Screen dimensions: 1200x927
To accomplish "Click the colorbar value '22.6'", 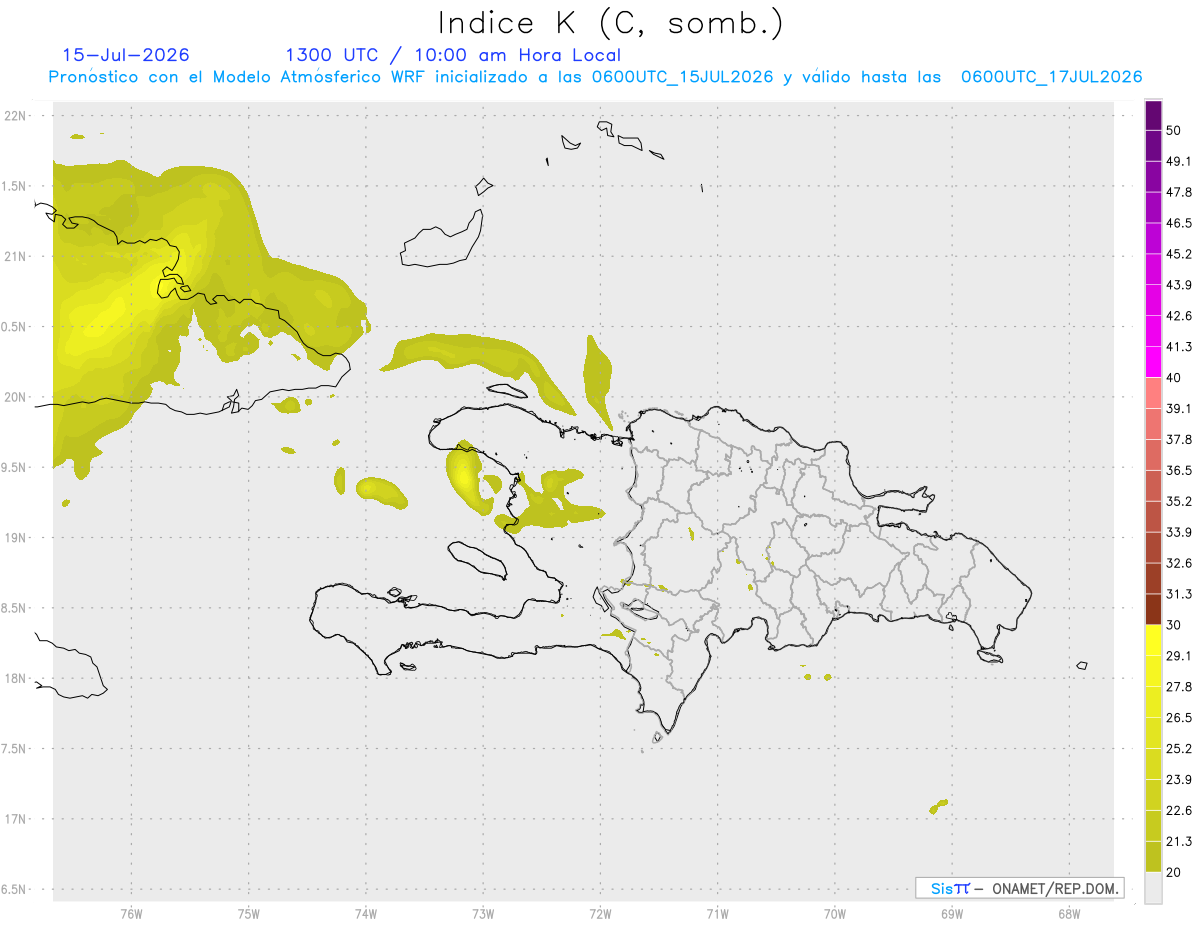I will tap(1179, 811).
